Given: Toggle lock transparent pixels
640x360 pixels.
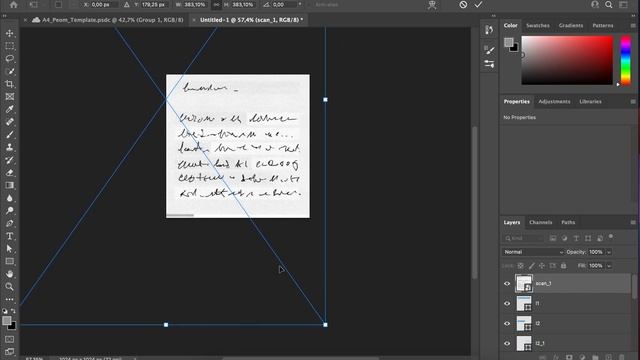Looking at the screenshot, I should pos(520,266).
